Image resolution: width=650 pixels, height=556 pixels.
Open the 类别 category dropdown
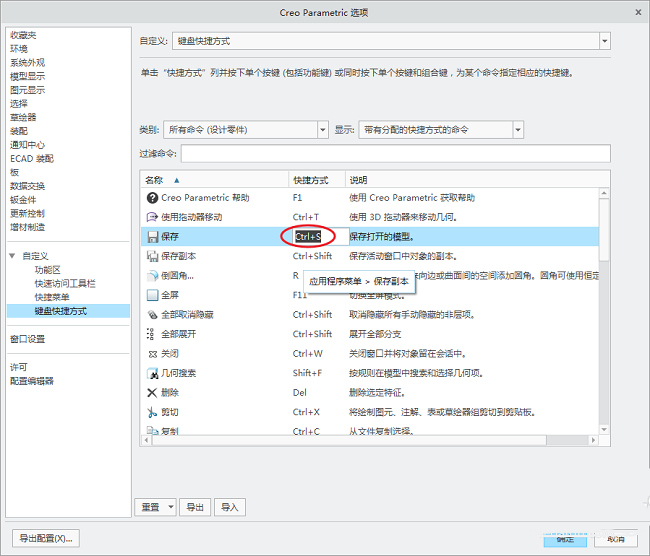pyautogui.click(x=322, y=130)
